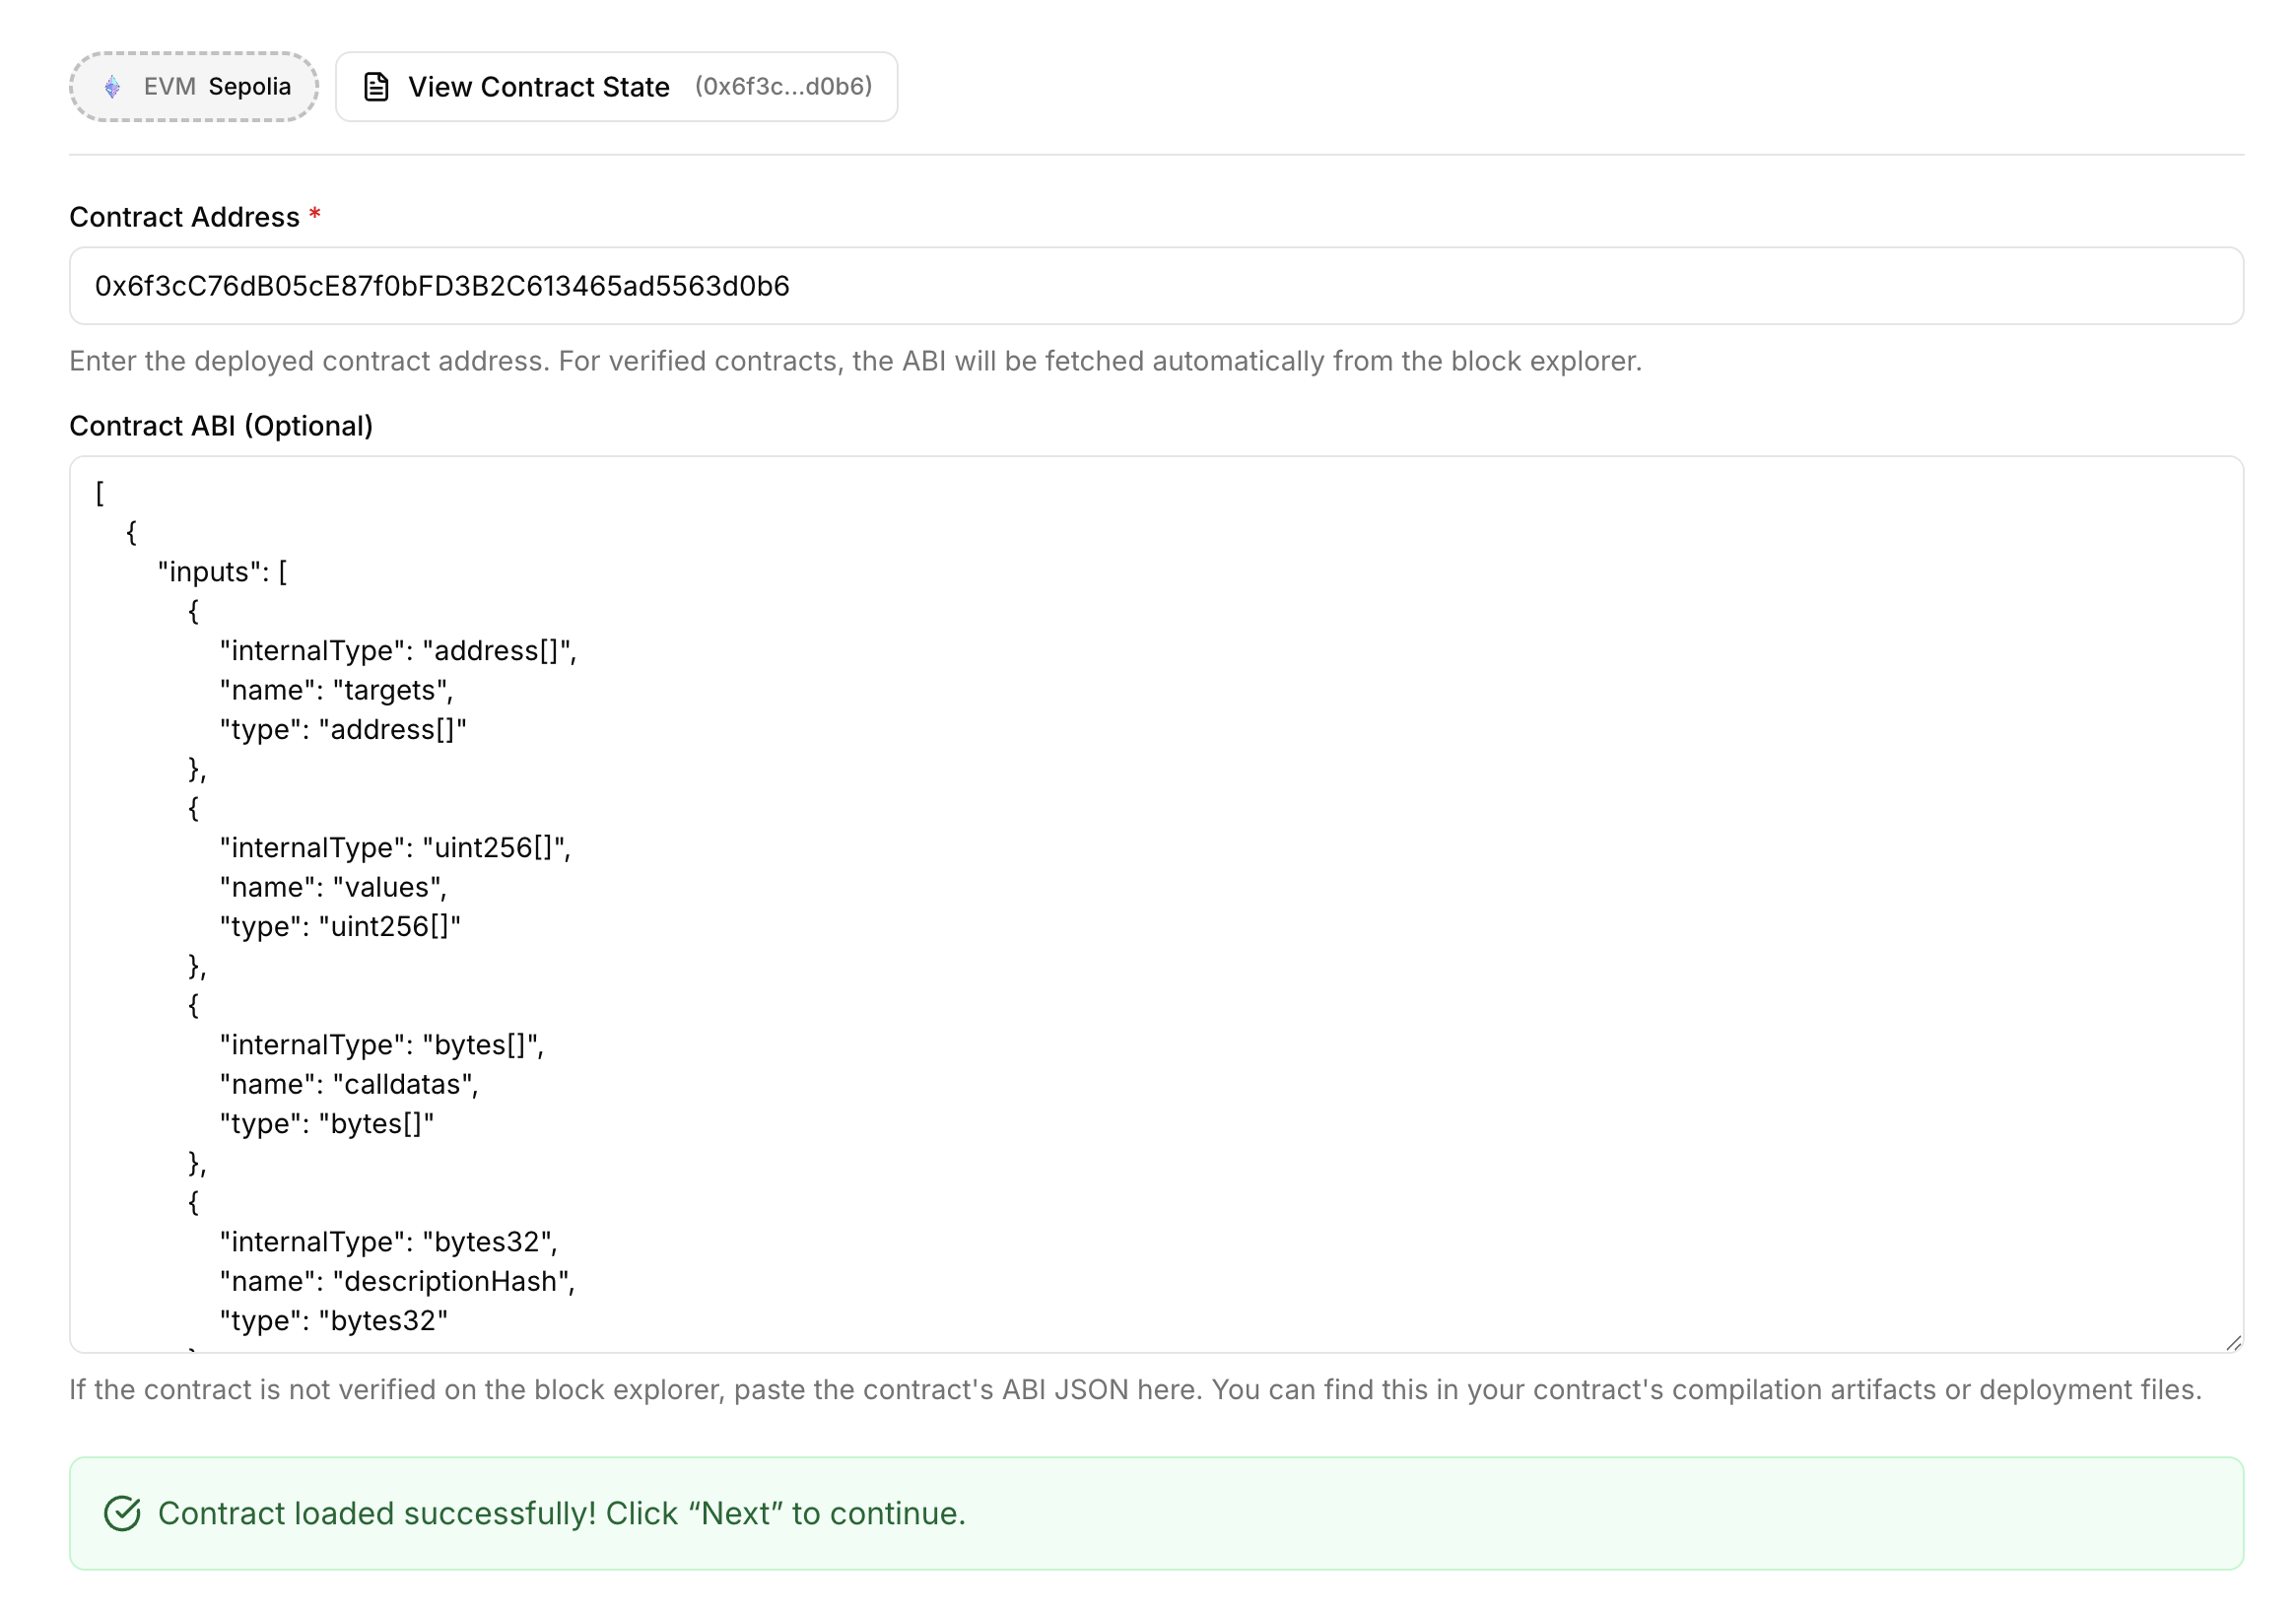Image resolution: width=2296 pixels, height=1612 pixels.
Task: Click the Contract ABI (Optional) label
Action: (221, 426)
